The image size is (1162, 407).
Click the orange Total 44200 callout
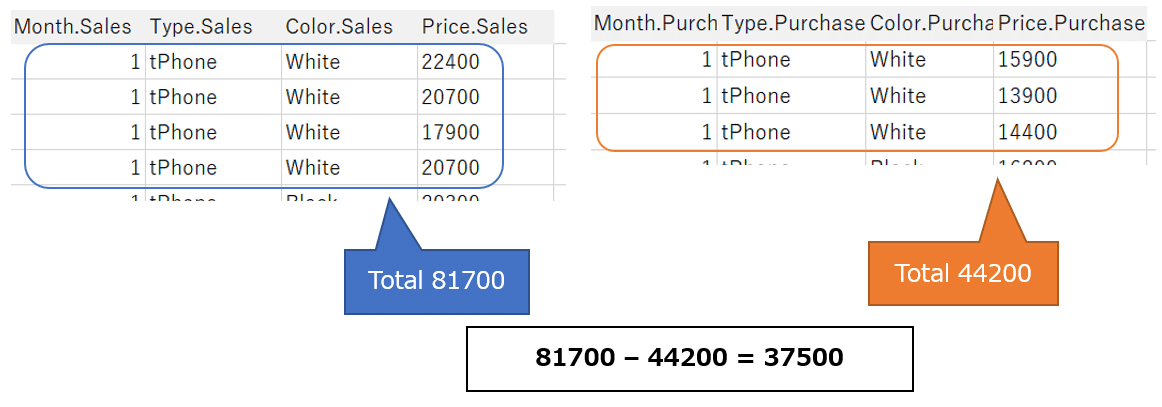pyautogui.click(x=963, y=273)
